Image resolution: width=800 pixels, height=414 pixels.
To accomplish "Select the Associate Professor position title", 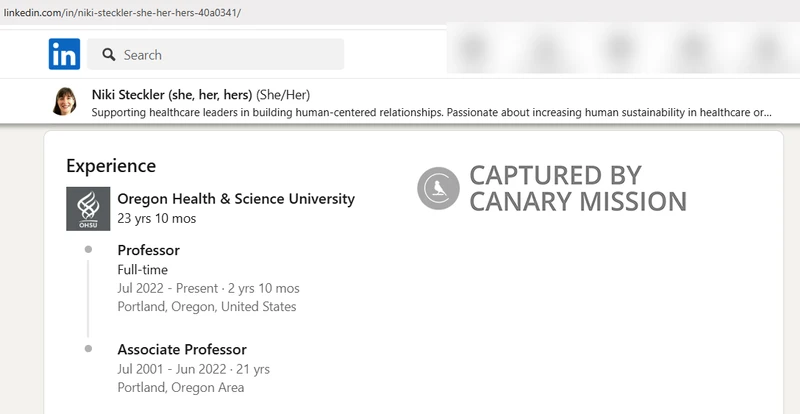I will (182, 350).
